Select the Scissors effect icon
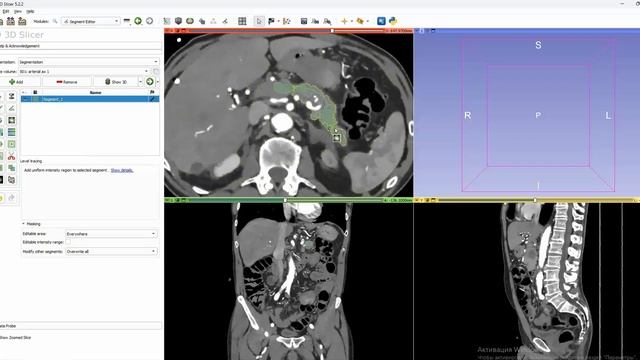Screen dimensions: 640x360 point(11,156)
